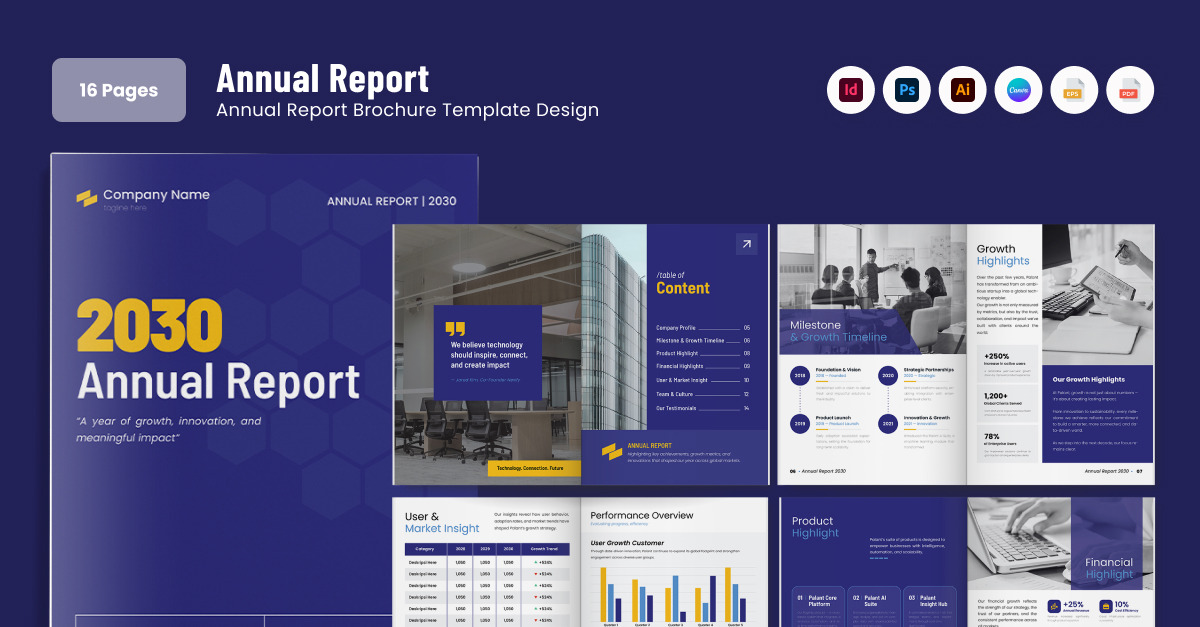Click ANNUAL REPORT | 2030 cover header
Image resolution: width=1200 pixels, height=627 pixels.
pyautogui.click(x=392, y=201)
